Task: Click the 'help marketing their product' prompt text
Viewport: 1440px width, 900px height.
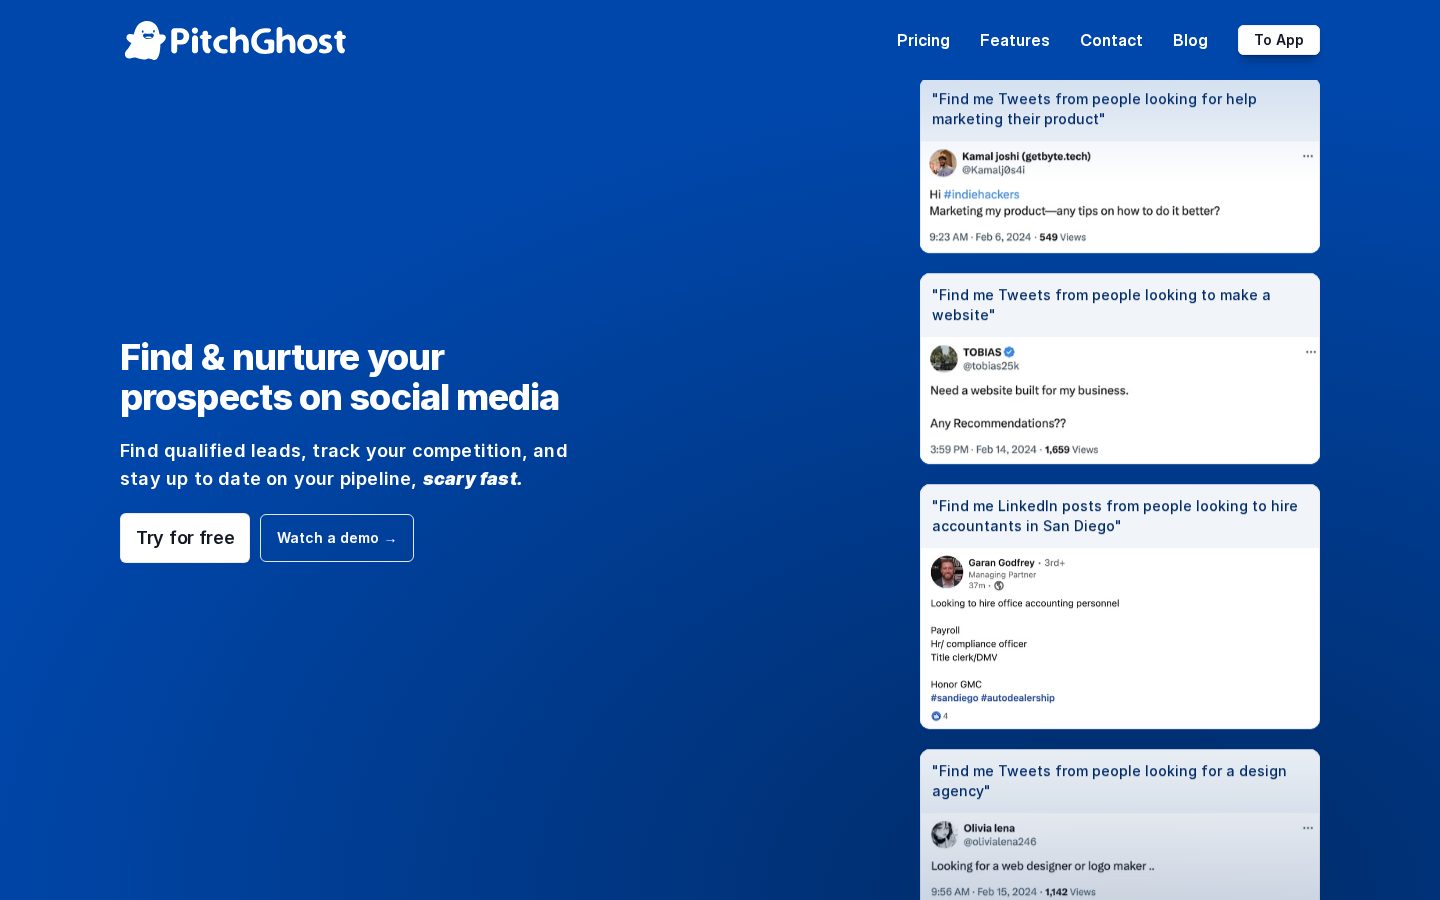Action: tap(1094, 109)
